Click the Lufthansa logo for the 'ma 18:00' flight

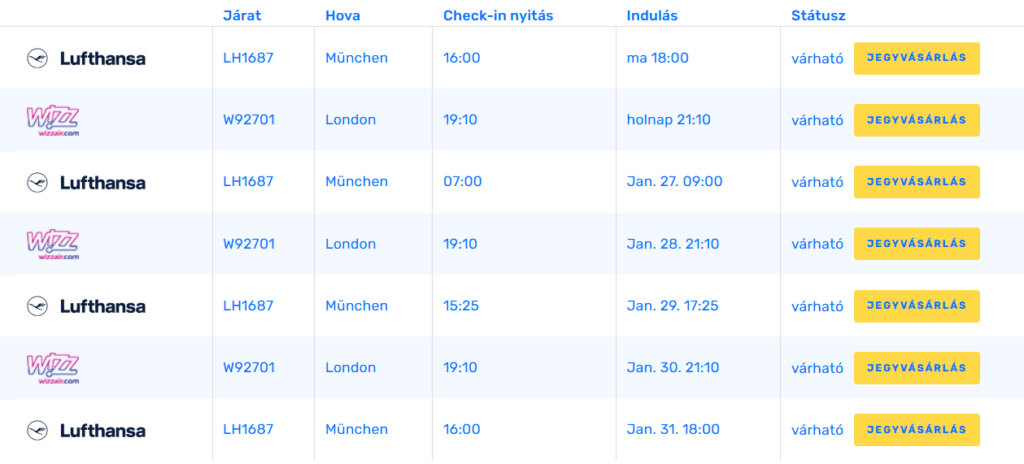pyautogui.click(x=86, y=59)
